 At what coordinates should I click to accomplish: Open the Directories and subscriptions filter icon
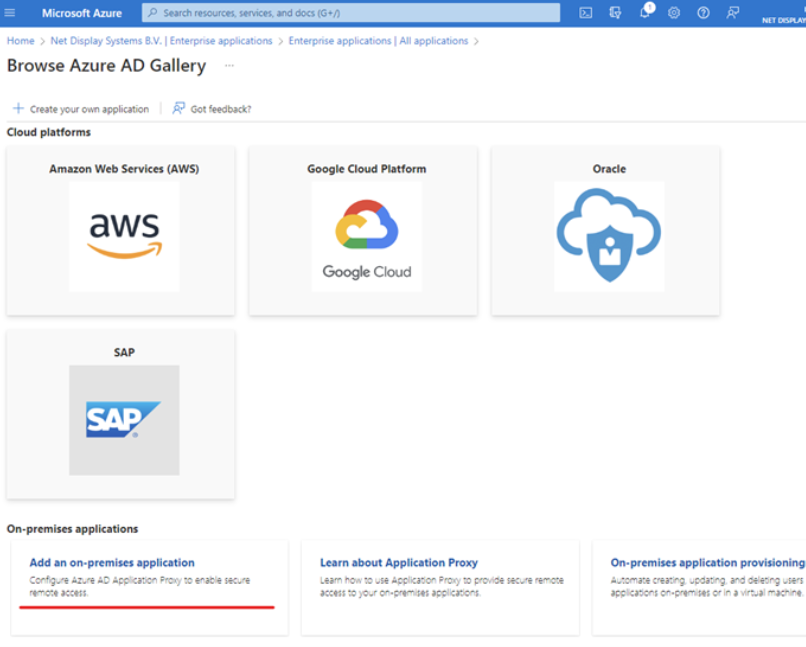615,13
